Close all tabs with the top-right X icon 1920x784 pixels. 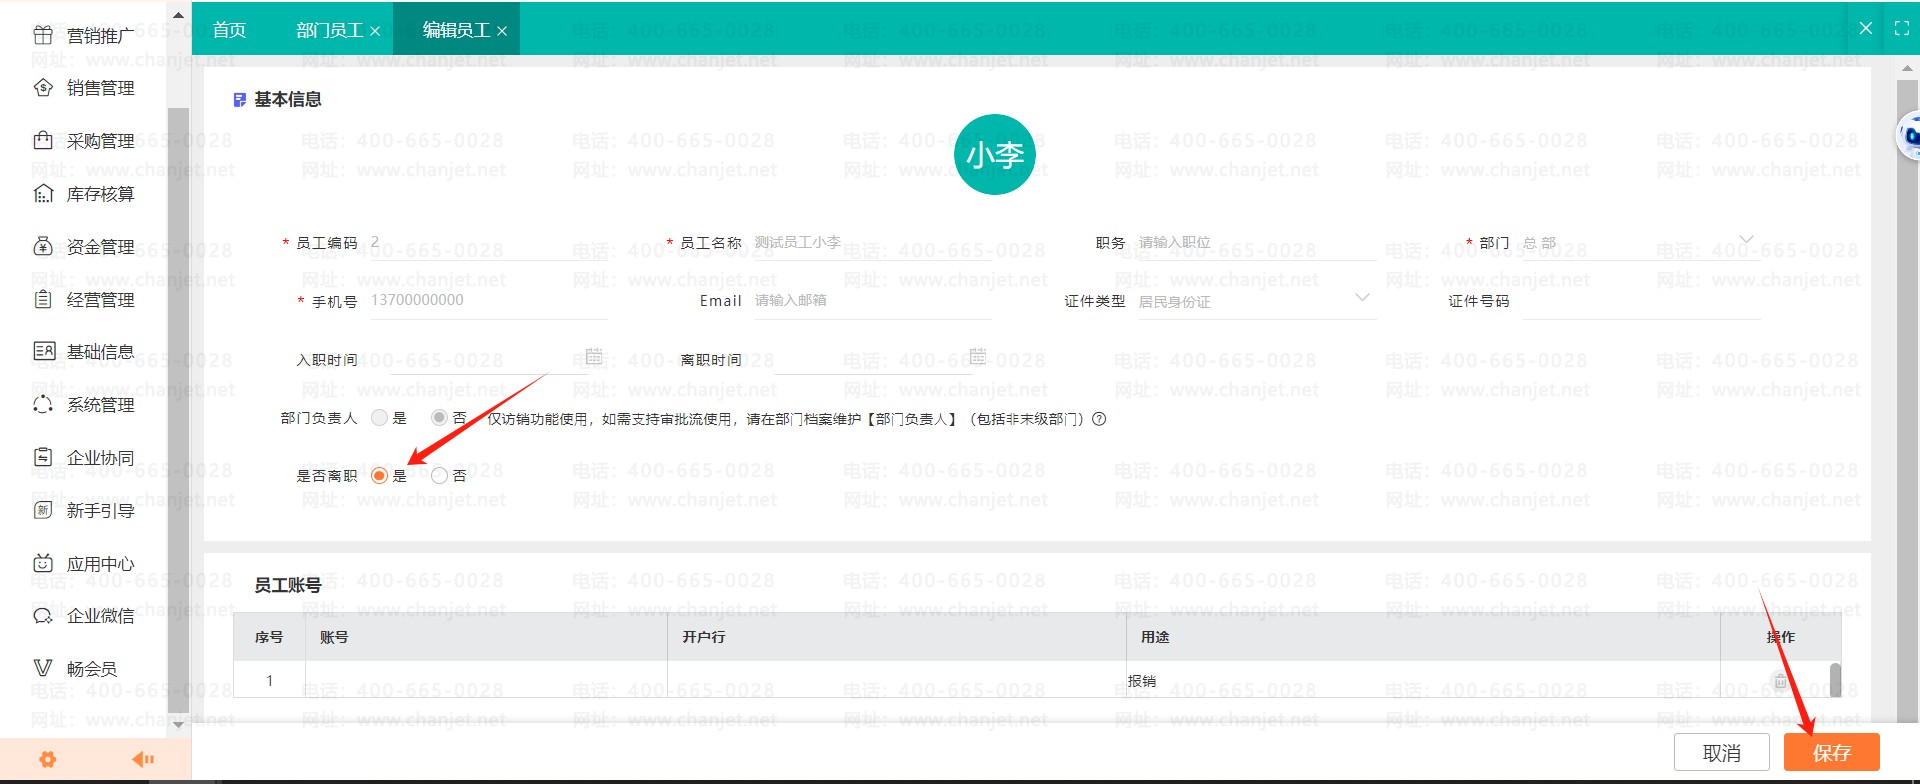[1865, 29]
